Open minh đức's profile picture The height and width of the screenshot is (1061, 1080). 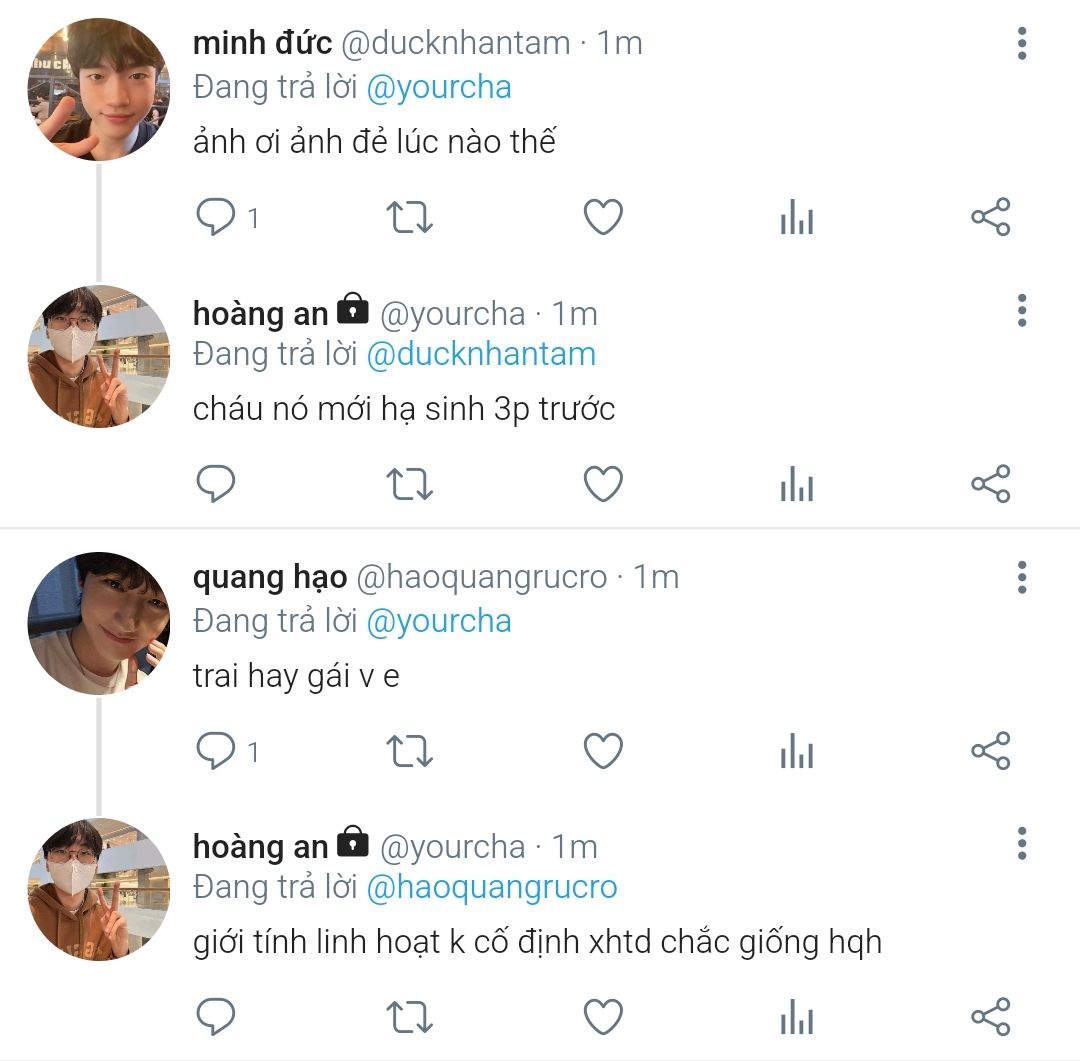tap(98, 88)
